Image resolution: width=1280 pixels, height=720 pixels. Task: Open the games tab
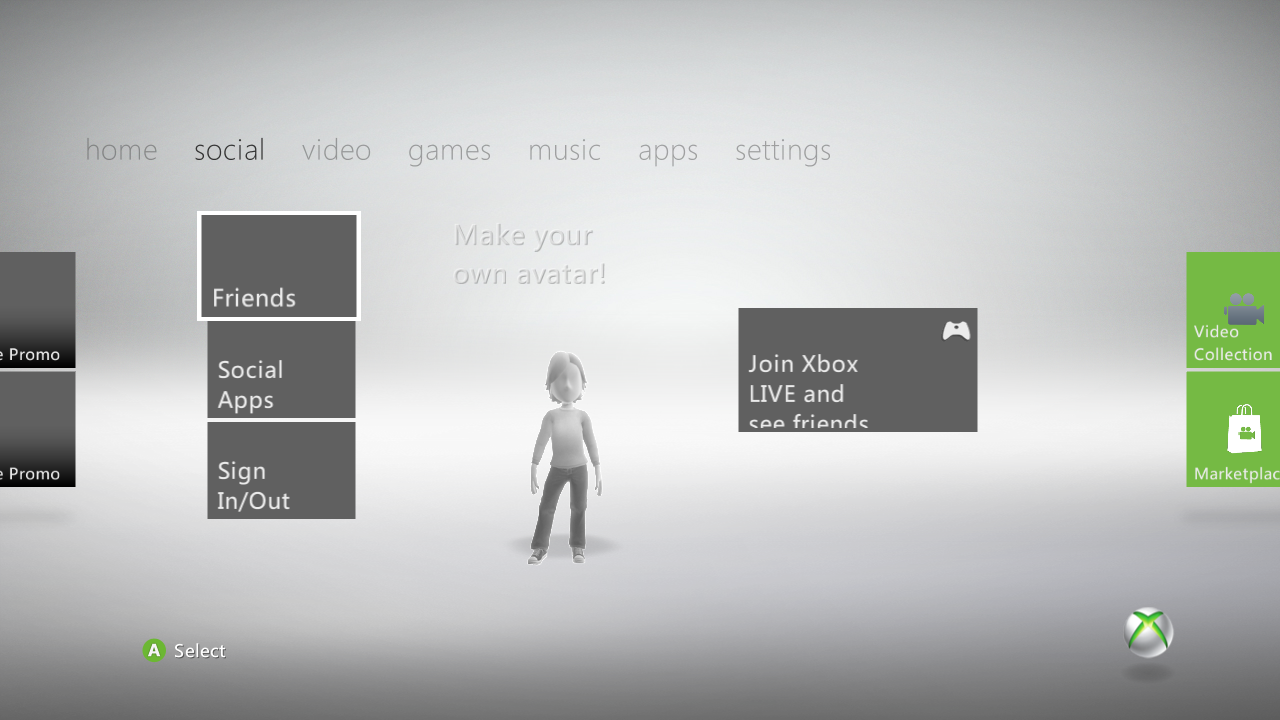449,151
